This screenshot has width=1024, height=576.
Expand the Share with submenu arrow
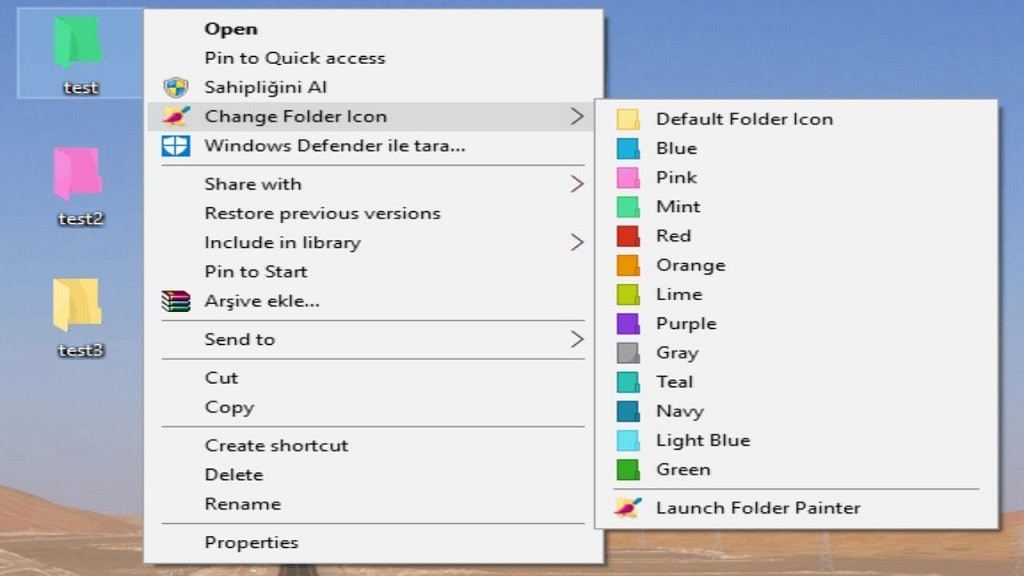coord(577,184)
